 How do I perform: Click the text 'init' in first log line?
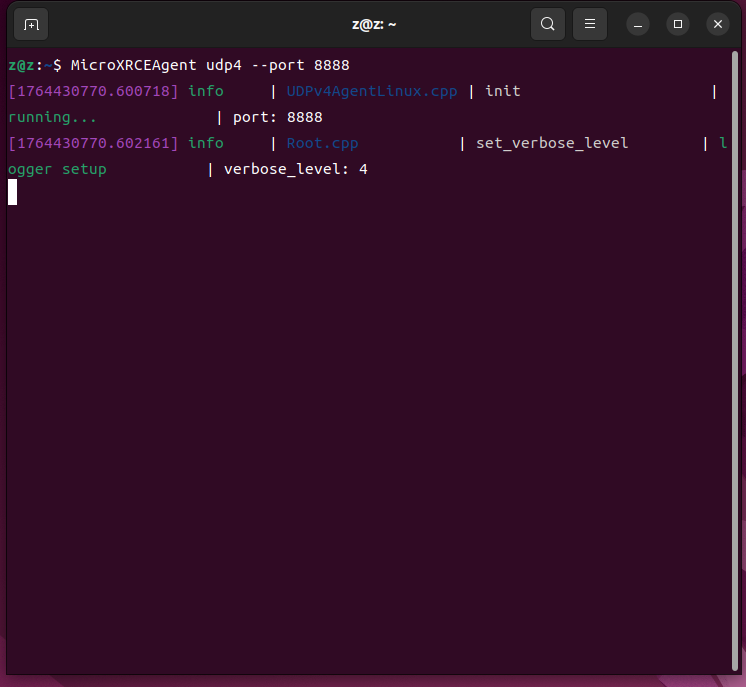point(502,91)
